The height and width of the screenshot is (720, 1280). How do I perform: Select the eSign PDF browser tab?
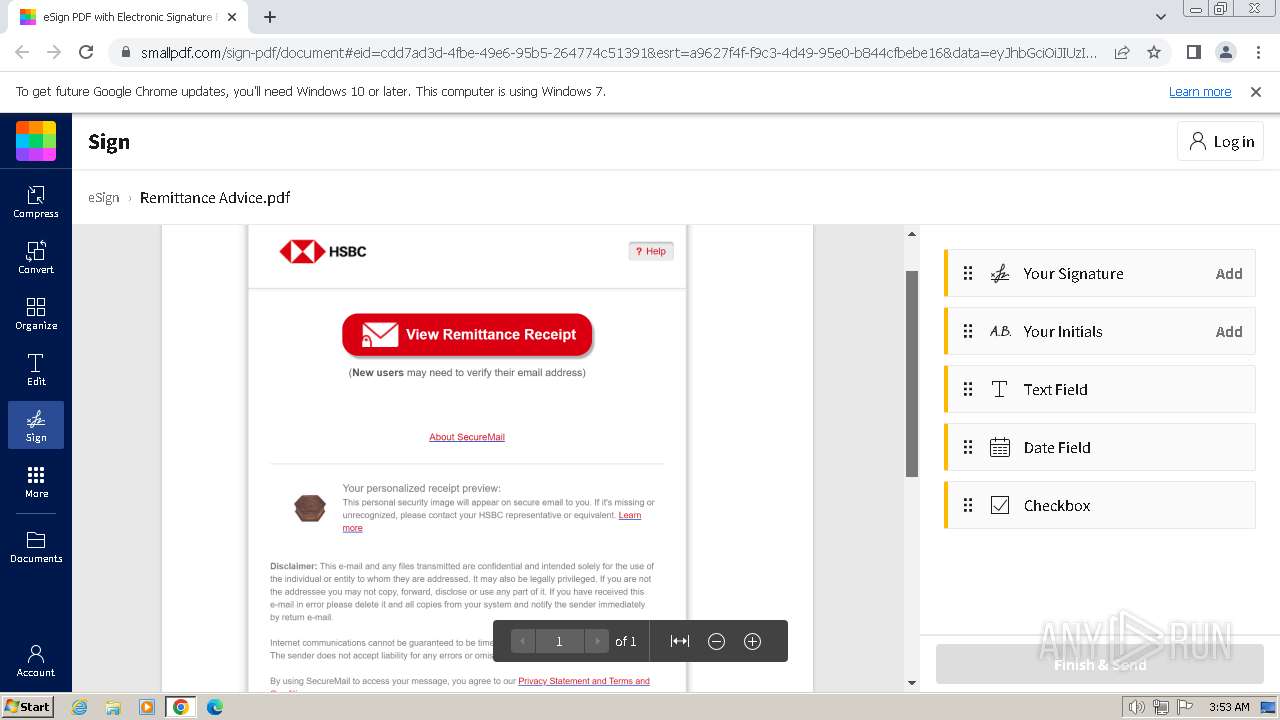(x=128, y=17)
